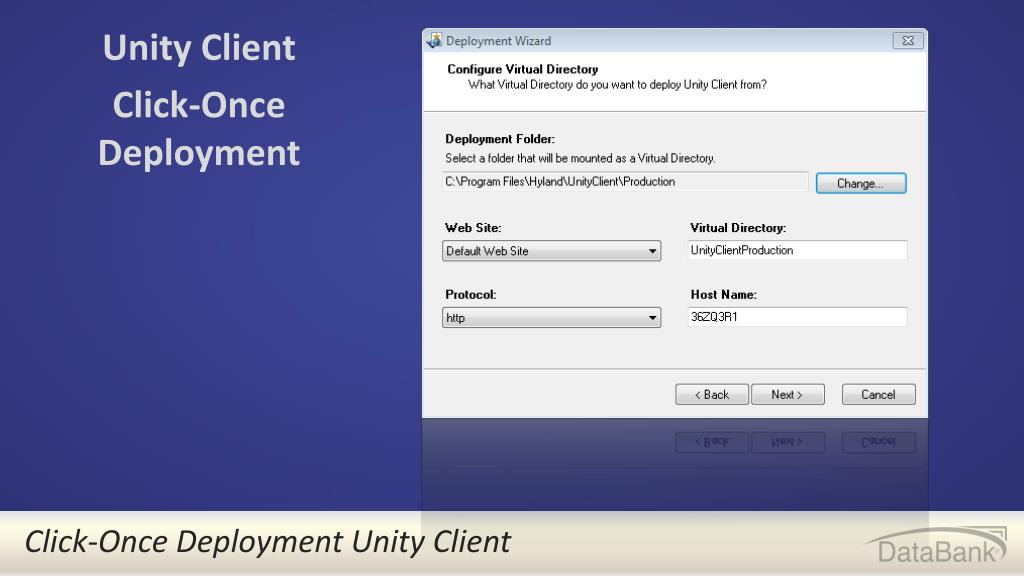Open the Protocol dropdown showing http

coord(551,318)
